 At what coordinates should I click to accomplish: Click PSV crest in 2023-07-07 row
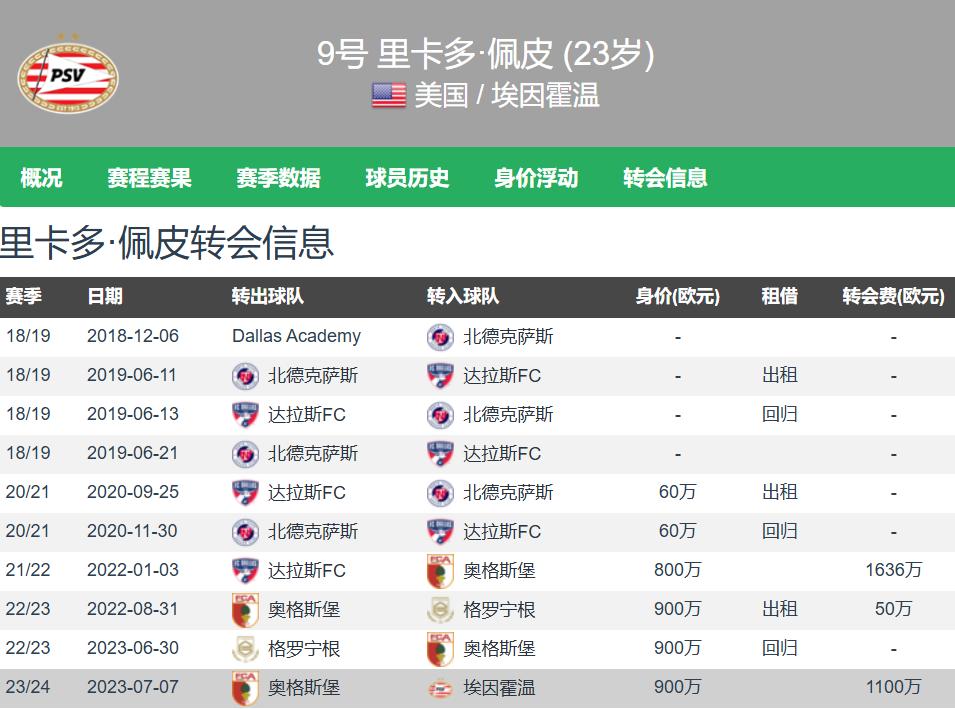[440, 688]
